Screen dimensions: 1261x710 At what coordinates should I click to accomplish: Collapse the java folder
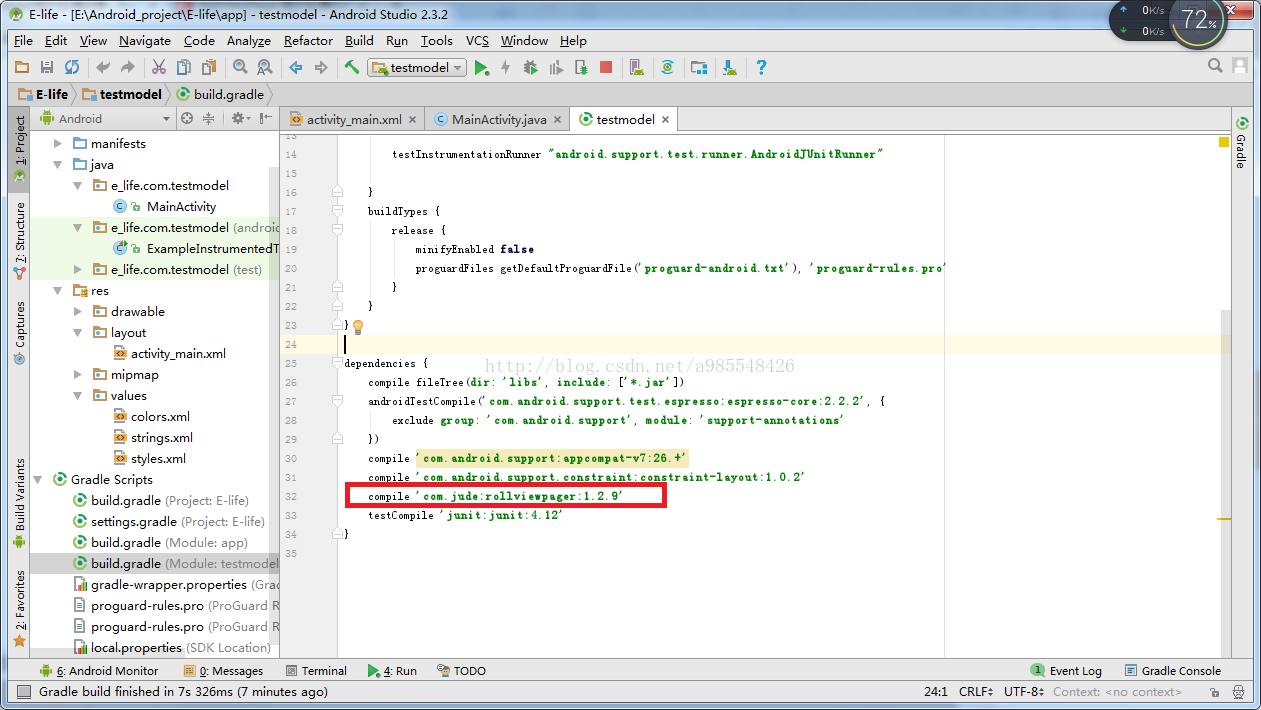click(x=58, y=165)
